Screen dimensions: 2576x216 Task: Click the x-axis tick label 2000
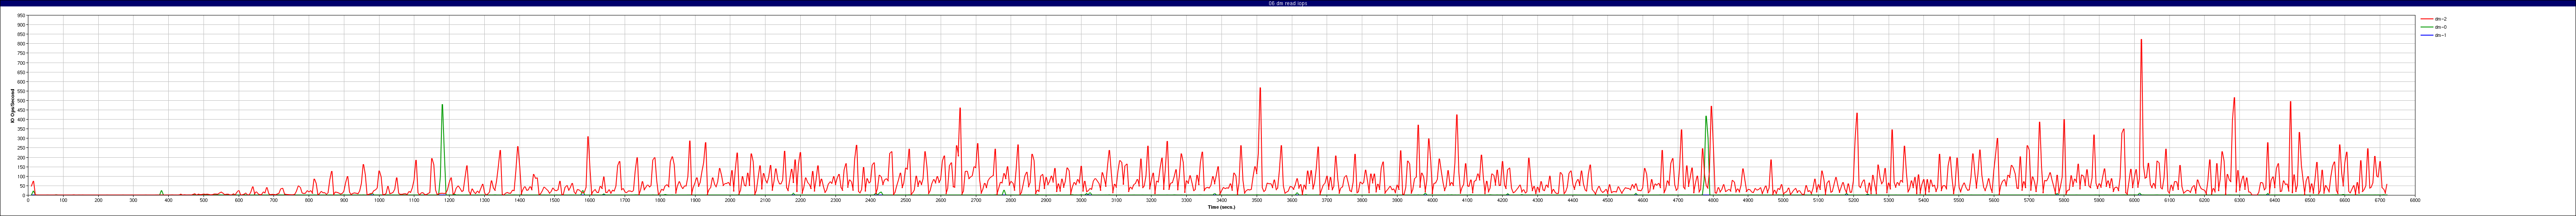(730, 200)
